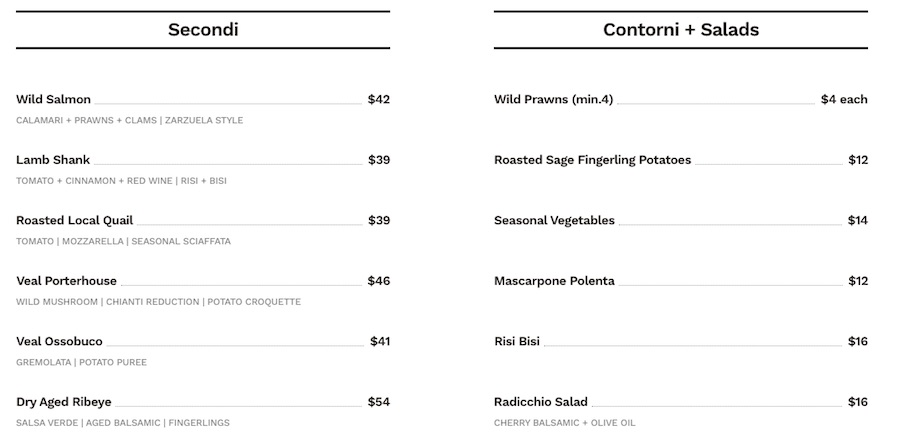This screenshot has height=445, width=900.
Task: Click the Veal Ossobuco dish title
Action: pyautogui.click(x=59, y=342)
